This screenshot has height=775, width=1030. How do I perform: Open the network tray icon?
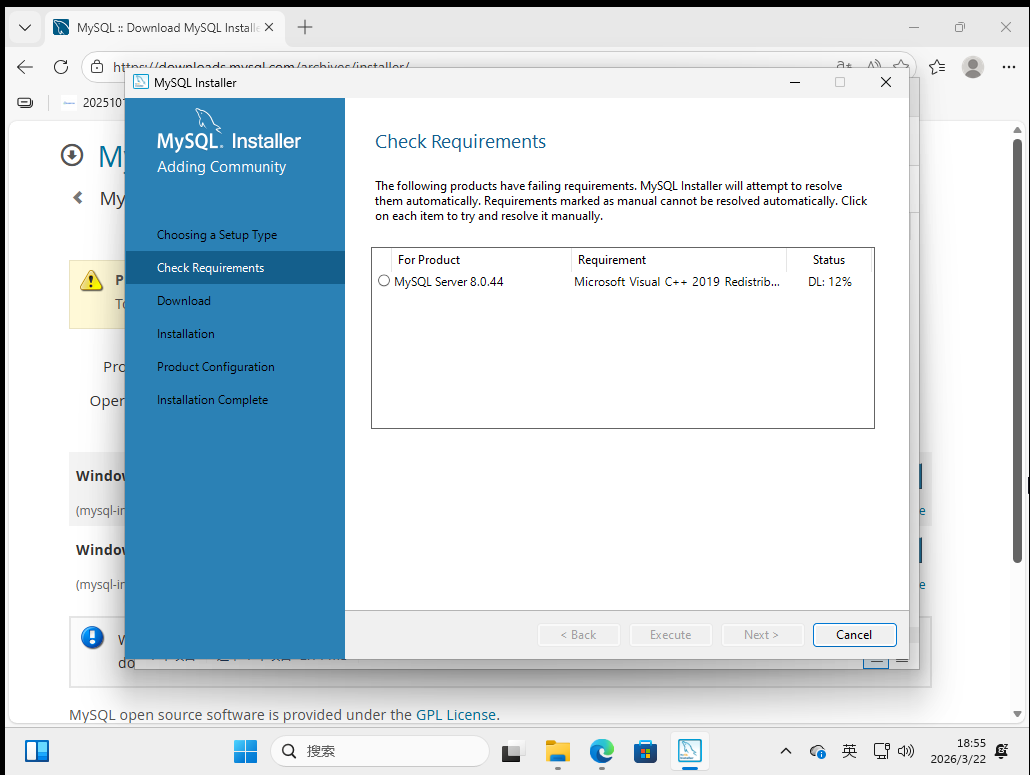click(x=881, y=751)
